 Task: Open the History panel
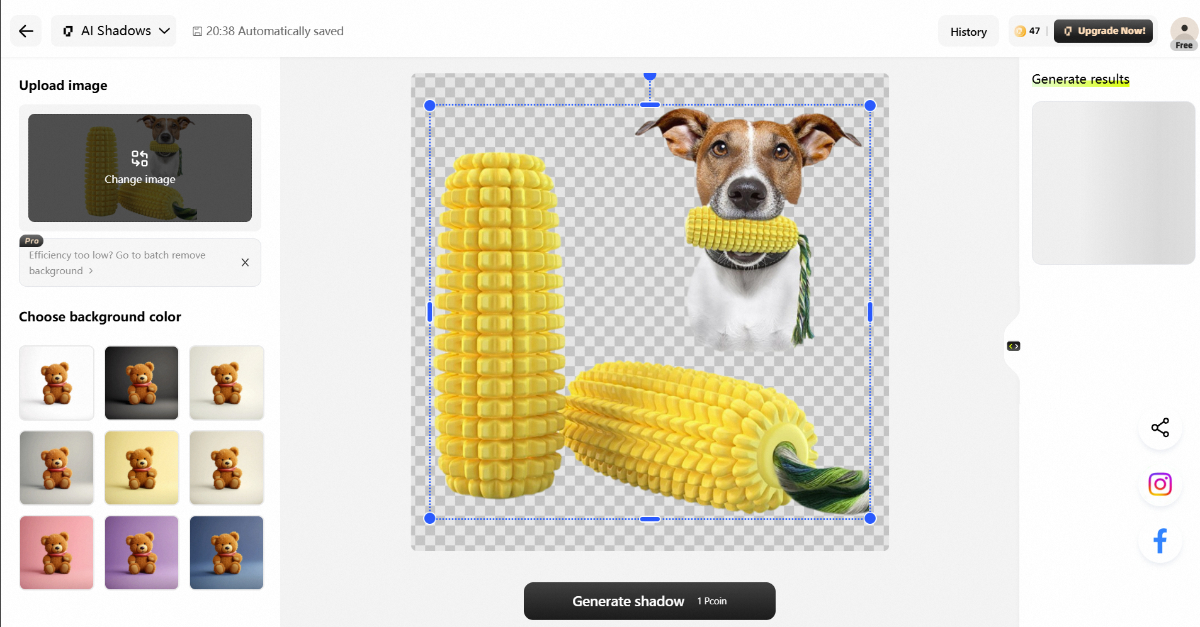tap(967, 30)
